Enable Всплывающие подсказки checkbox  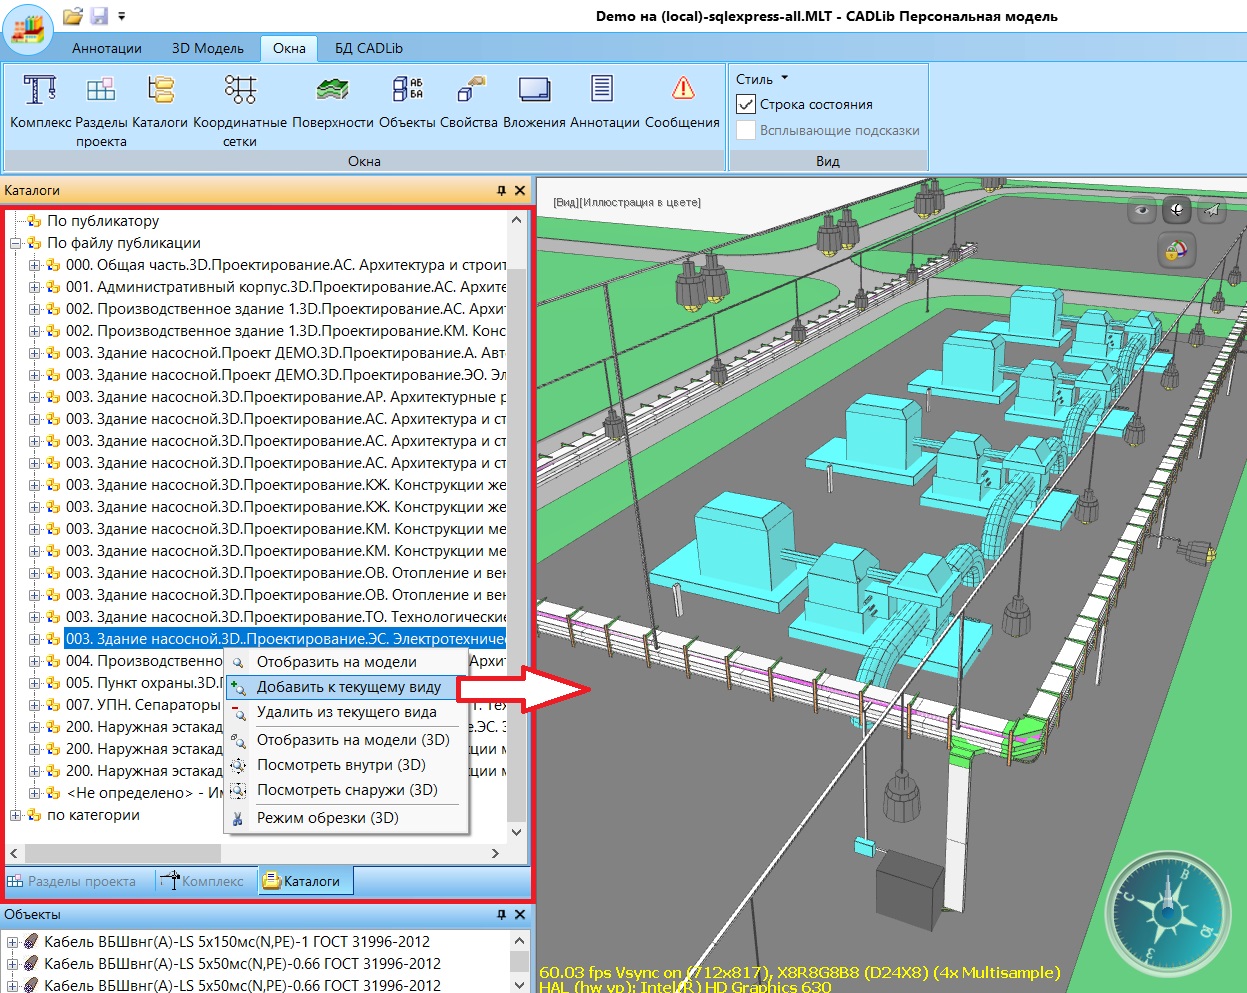[746, 130]
